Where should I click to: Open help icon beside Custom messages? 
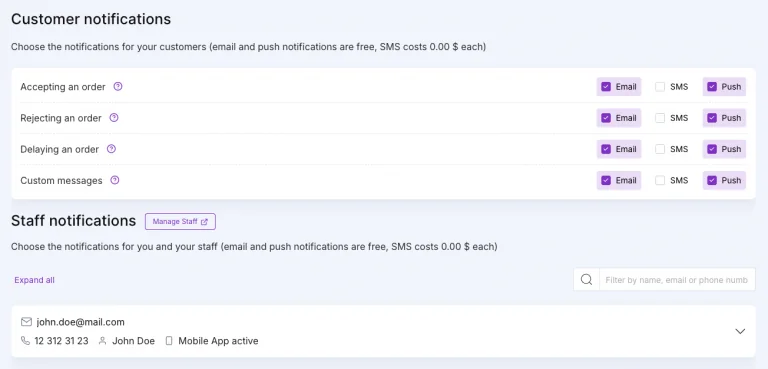[x=115, y=180]
